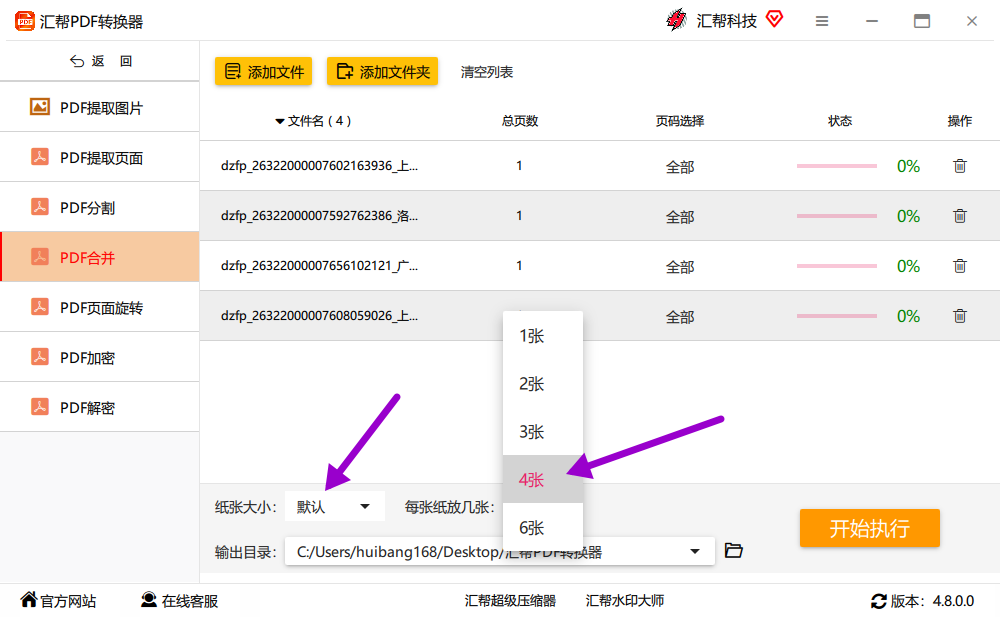Click the 汇帮PDF转换器 app logo icon
Screen dimensions: 1000x617
[x=25, y=21]
